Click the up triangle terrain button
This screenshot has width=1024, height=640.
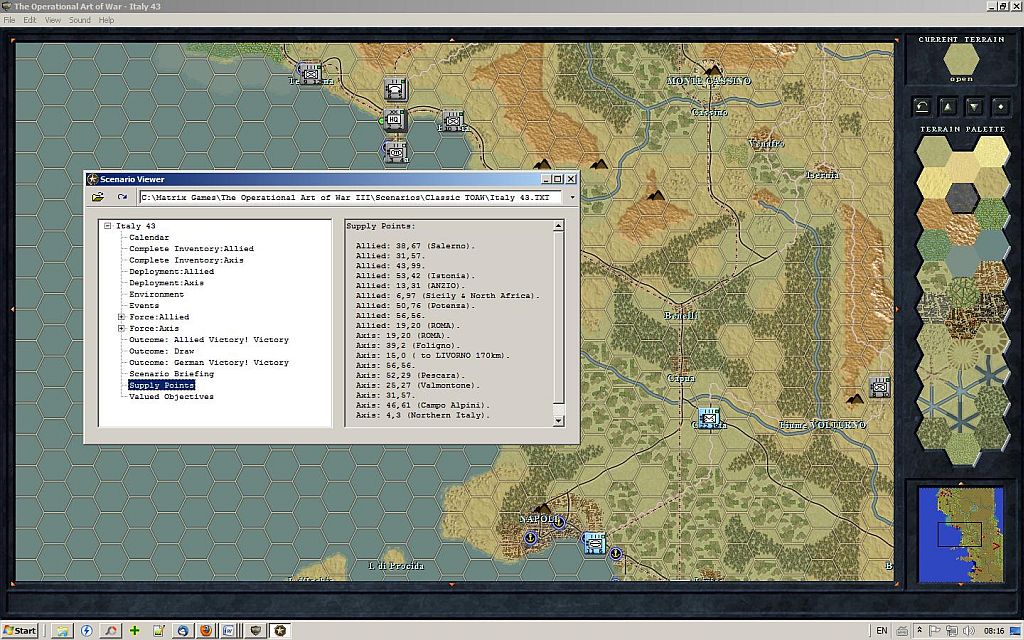pos(948,106)
